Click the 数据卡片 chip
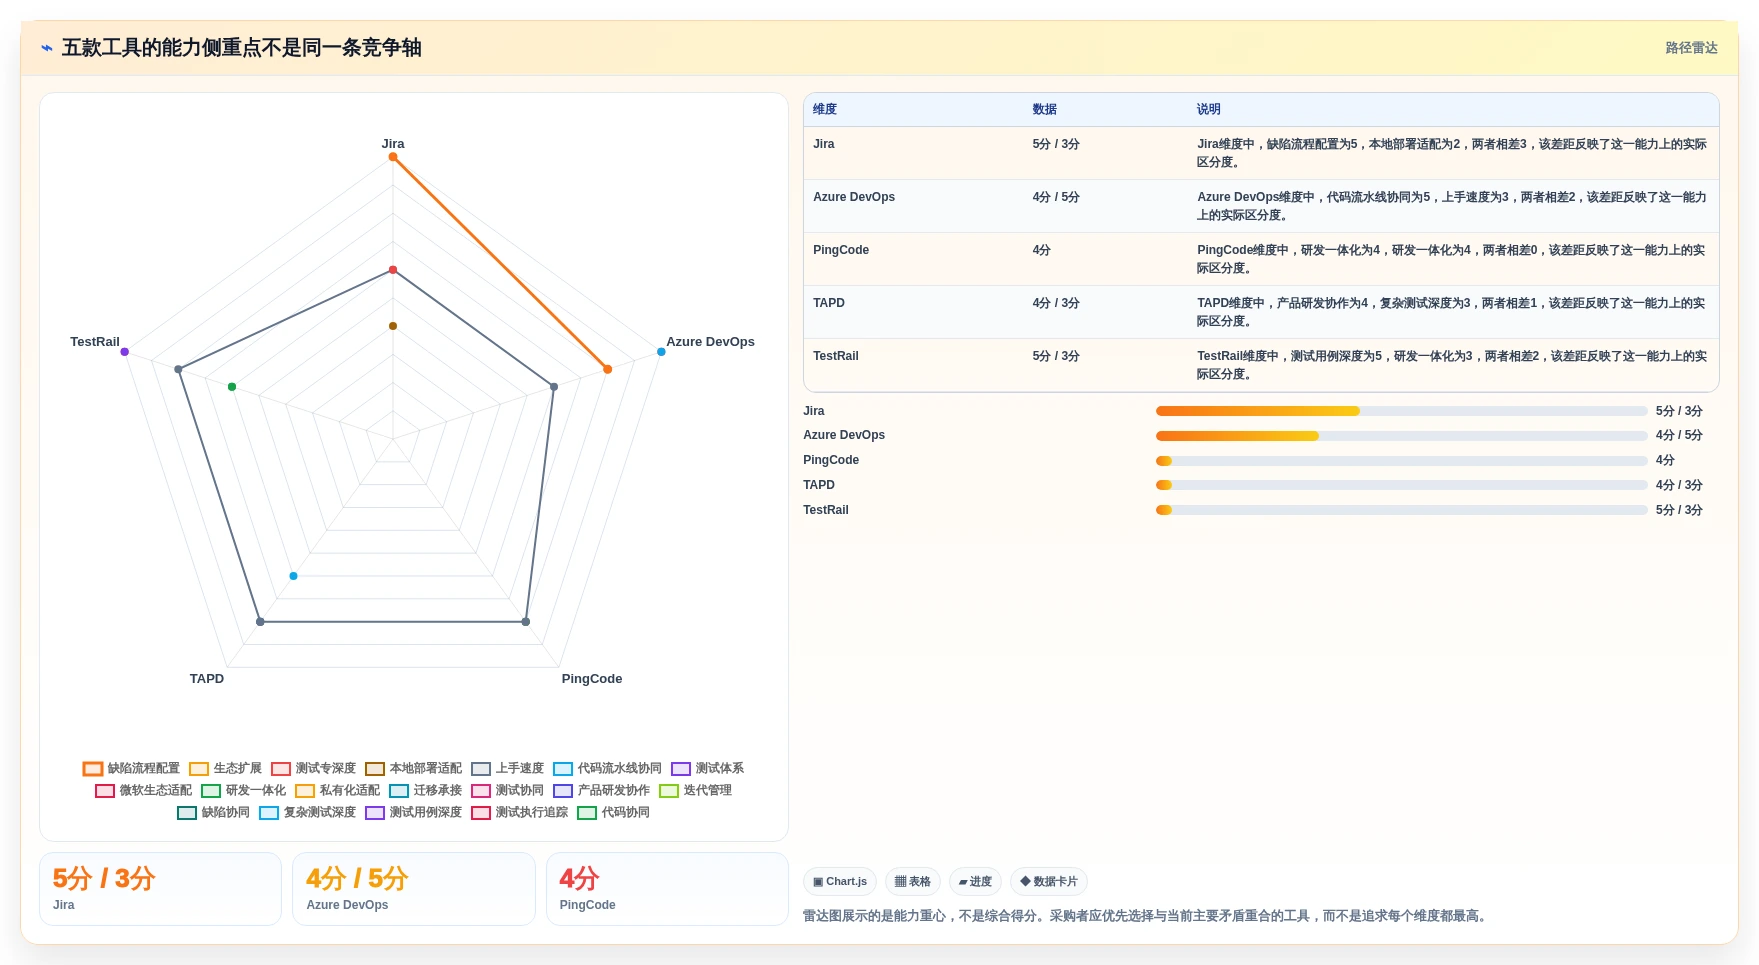 tap(1049, 881)
